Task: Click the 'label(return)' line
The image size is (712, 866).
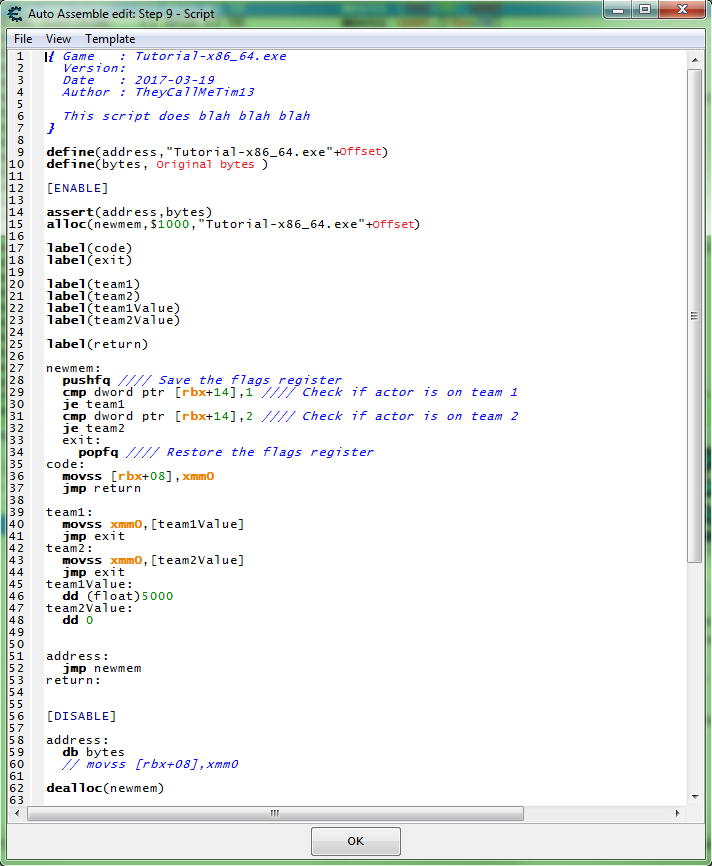Action: pos(97,344)
